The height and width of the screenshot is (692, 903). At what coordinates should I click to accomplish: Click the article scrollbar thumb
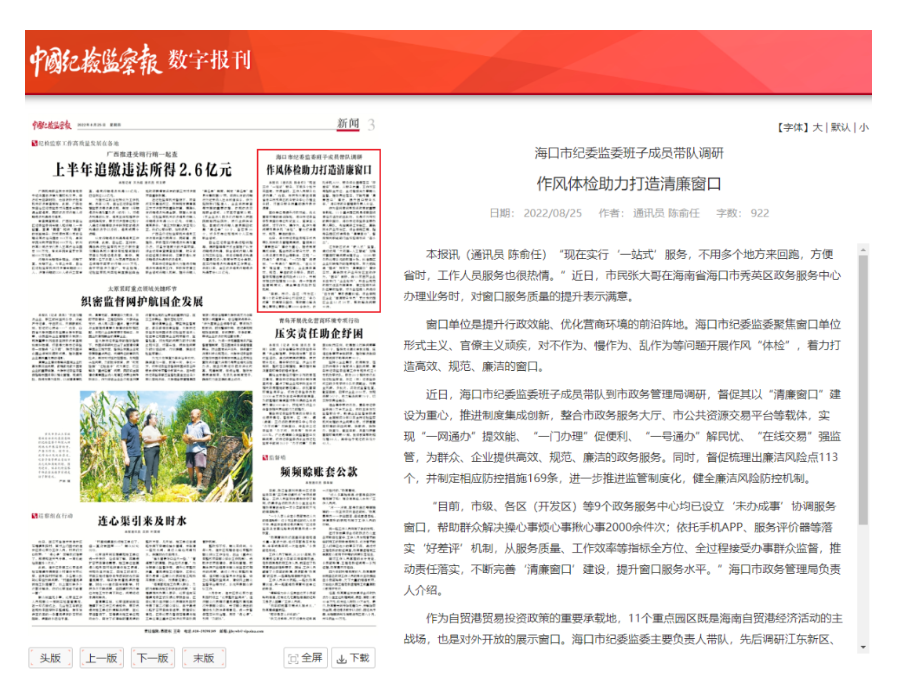point(863,390)
